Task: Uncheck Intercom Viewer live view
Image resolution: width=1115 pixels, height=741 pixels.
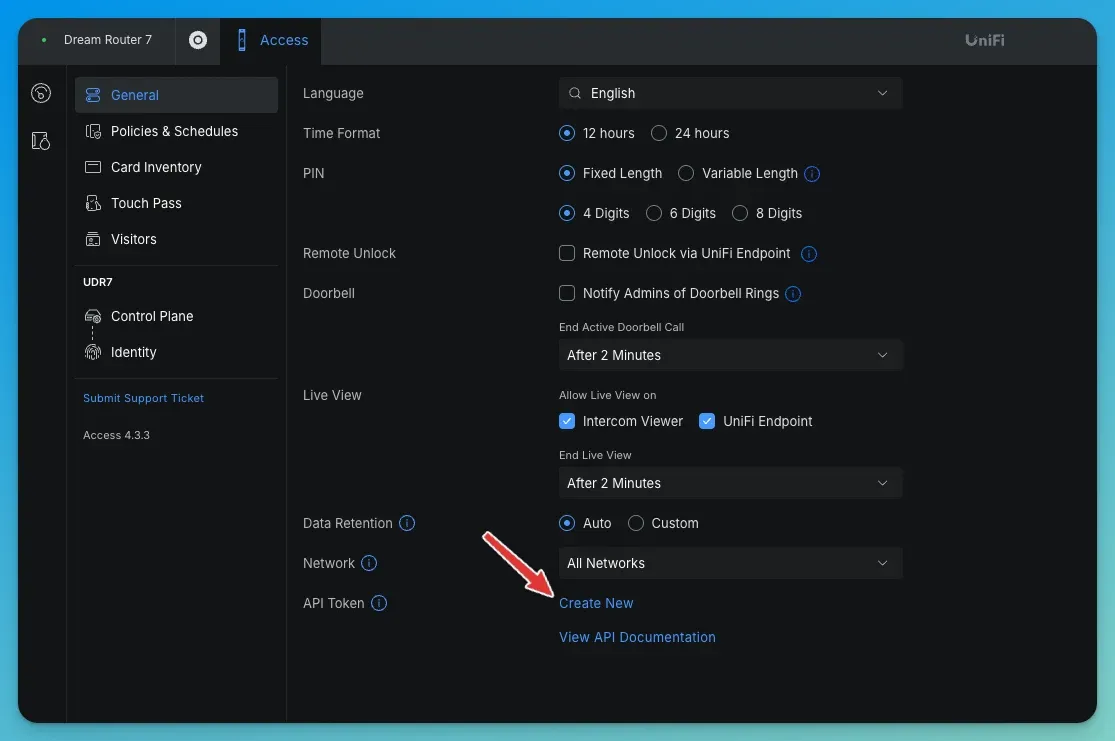Action: 567,421
